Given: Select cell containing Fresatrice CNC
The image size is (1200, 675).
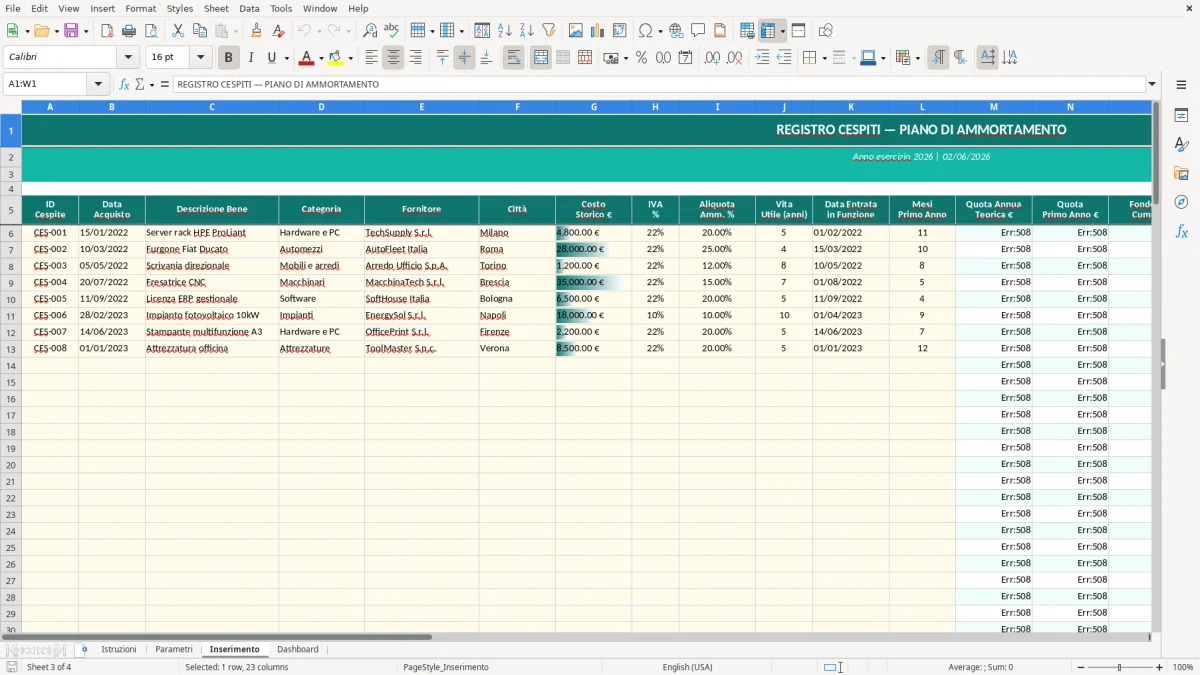Looking at the screenshot, I should pyautogui.click(x=212, y=282).
